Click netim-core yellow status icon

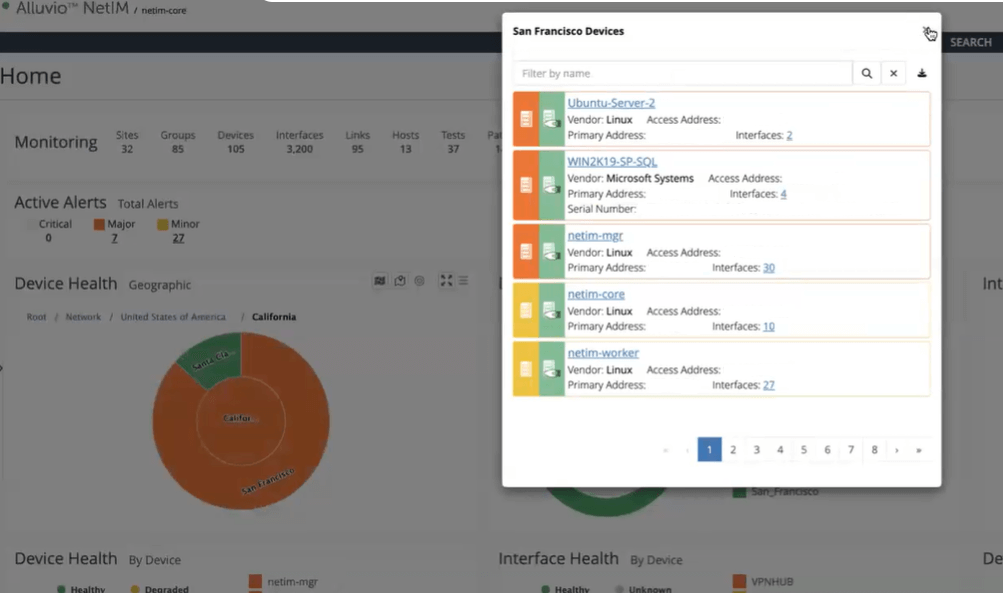click(526, 310)
